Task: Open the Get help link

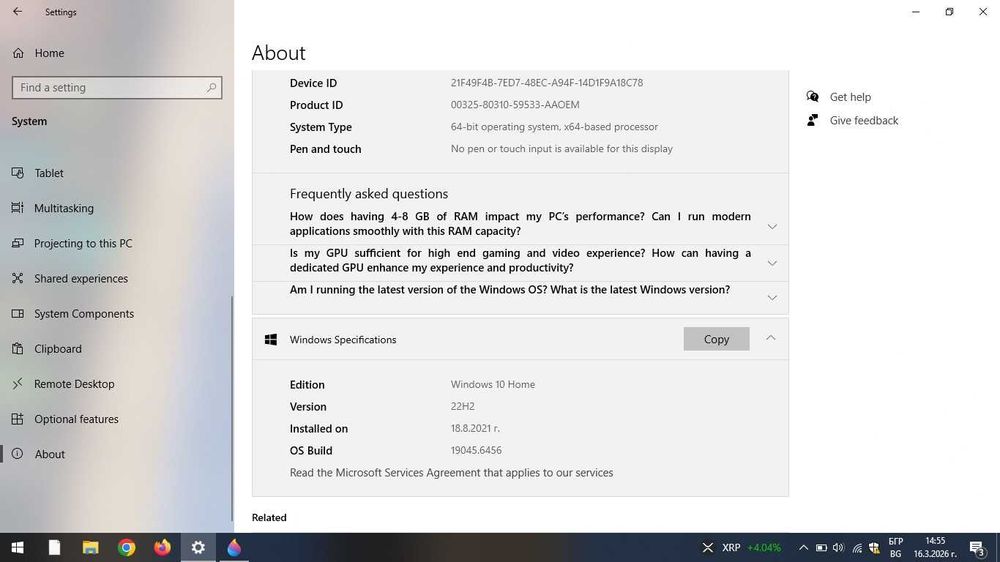Action: click(x=850, y=97)
